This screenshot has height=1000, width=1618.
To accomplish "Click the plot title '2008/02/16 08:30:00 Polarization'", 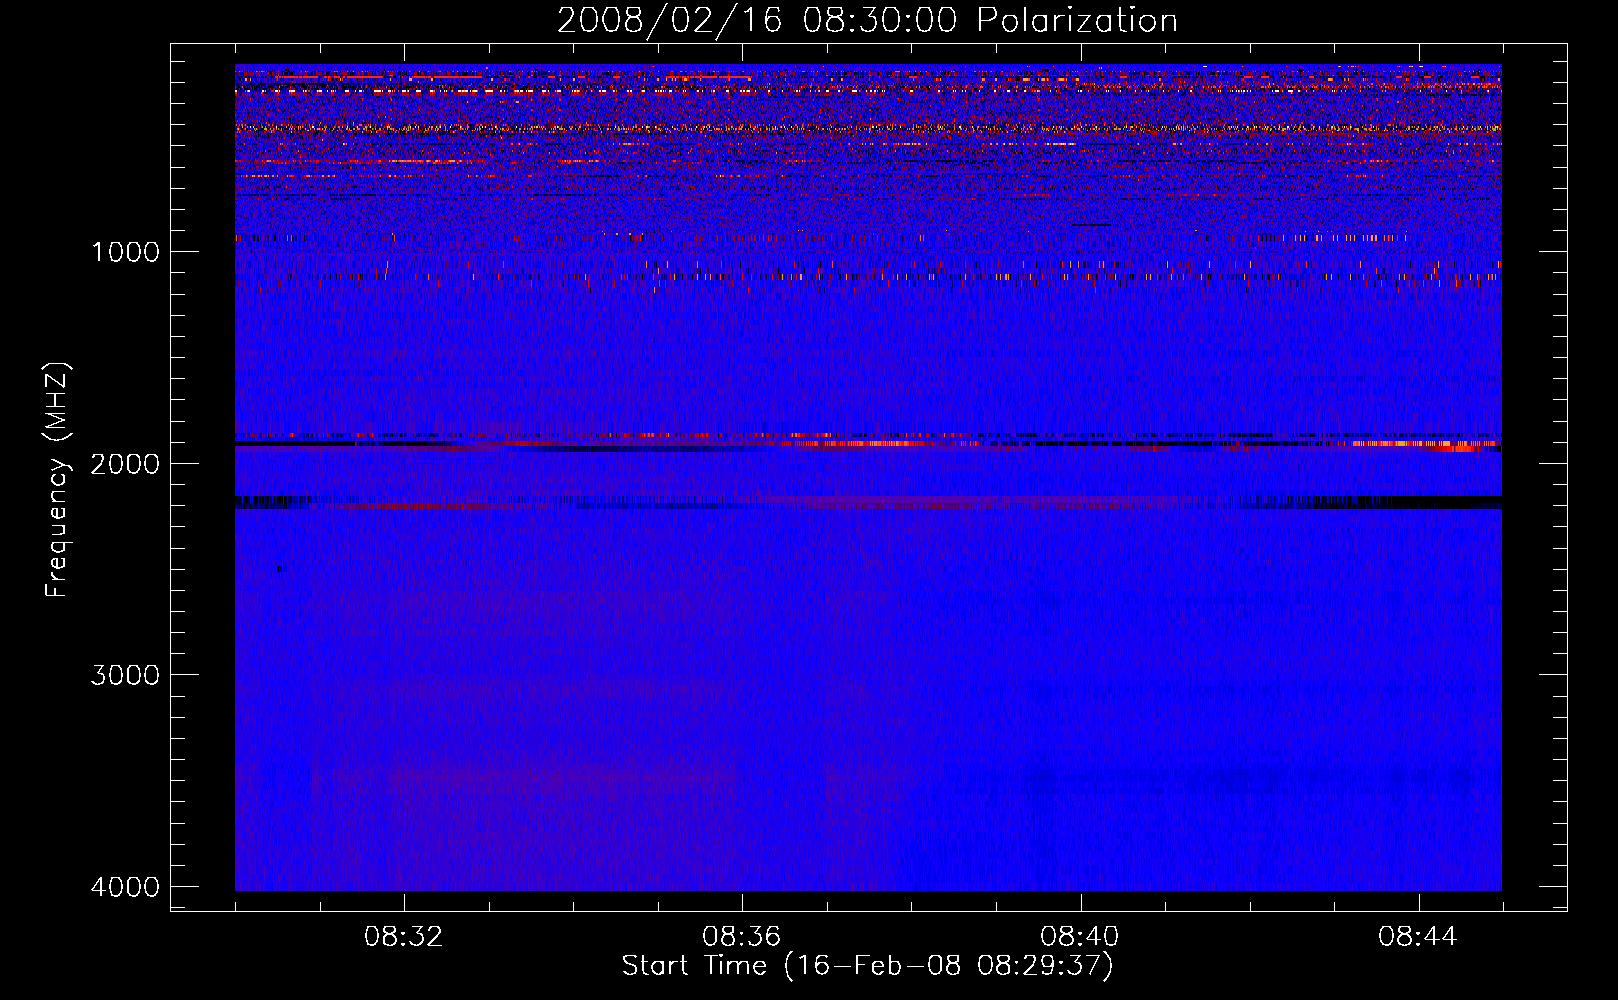I will 867,21.
